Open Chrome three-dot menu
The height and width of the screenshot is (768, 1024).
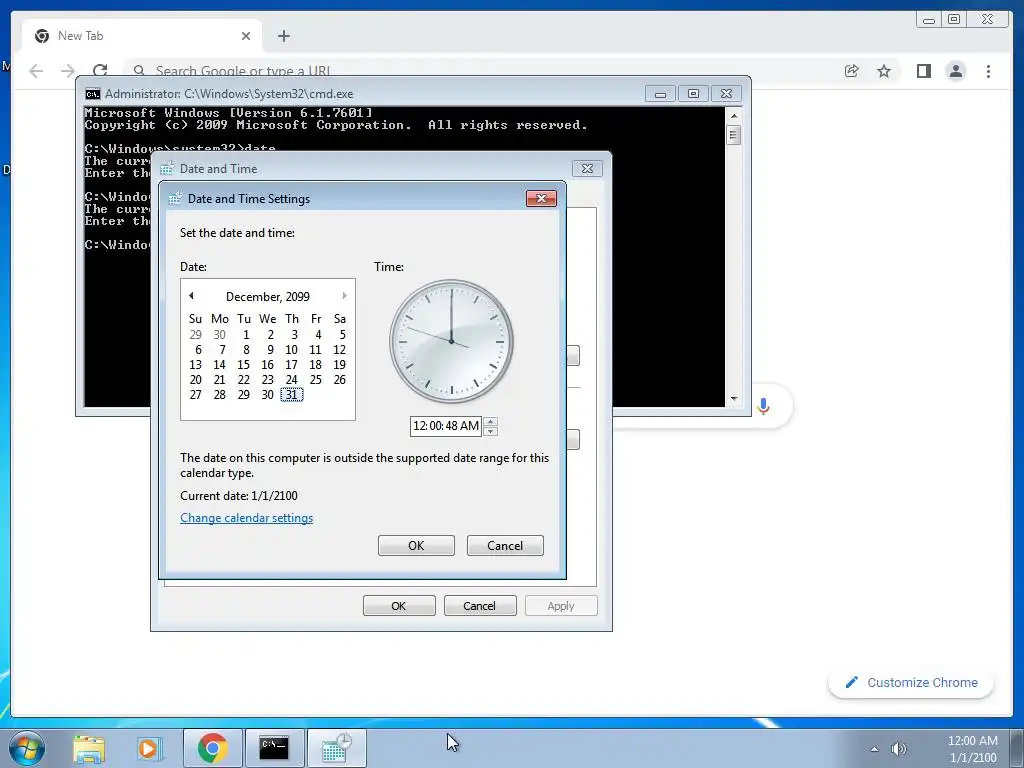point(989,71)
